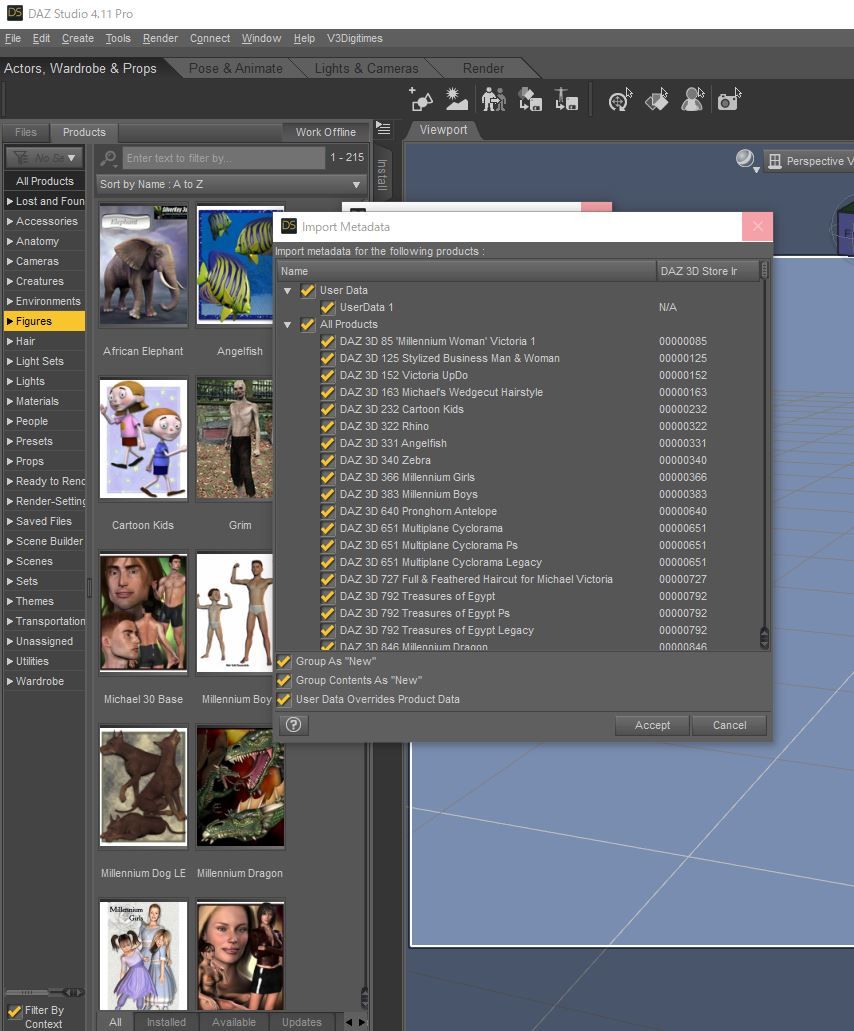
Task: Click the Name column header
Action: point(465,271)
